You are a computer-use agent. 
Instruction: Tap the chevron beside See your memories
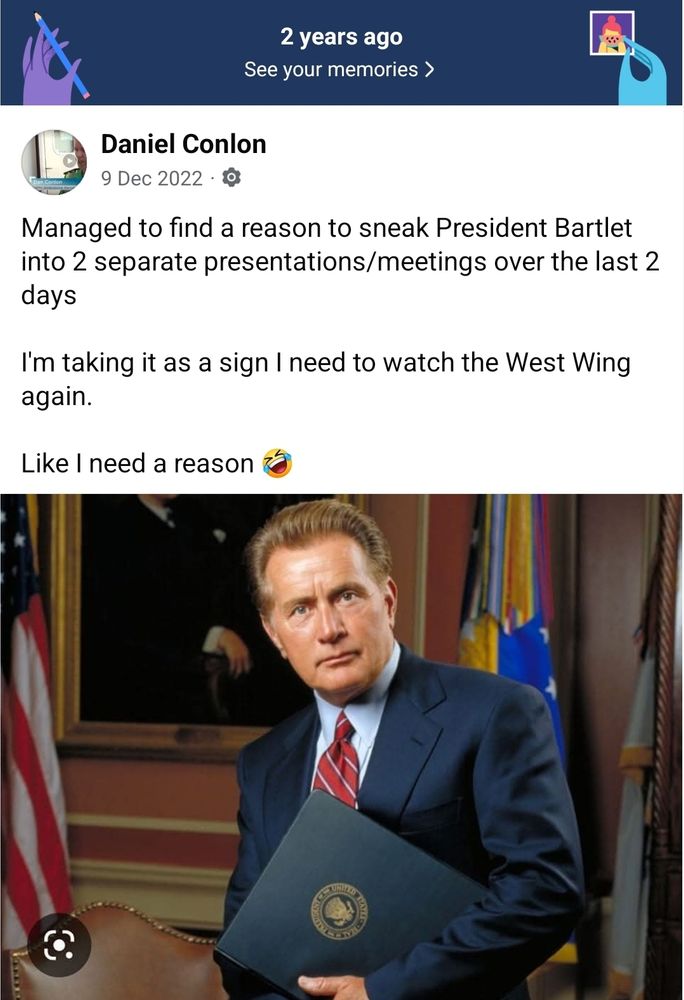coord(429,69)
